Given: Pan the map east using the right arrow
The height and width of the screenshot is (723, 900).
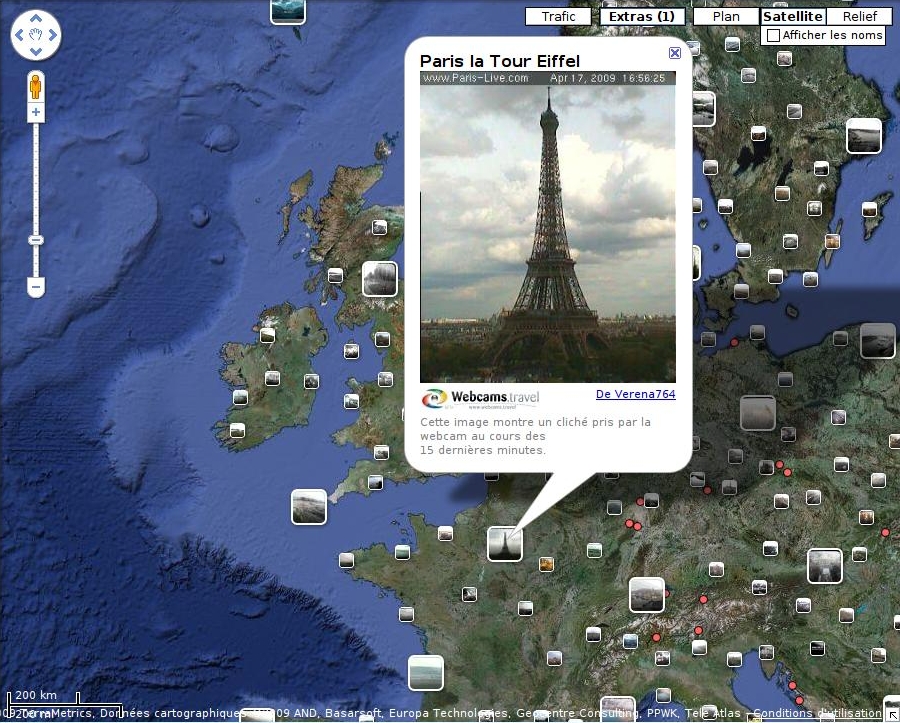Looking at the screenshot, I should [x=51, y=36].
